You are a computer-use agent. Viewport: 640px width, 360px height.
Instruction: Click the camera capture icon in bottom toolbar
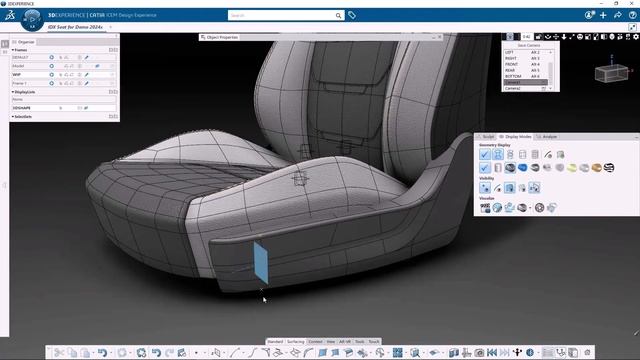[479, 352]
